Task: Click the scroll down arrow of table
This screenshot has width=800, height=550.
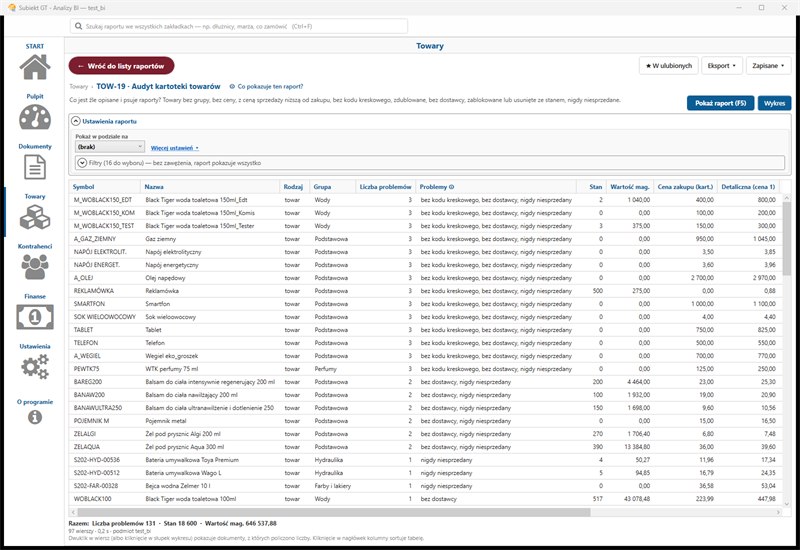Action: pos(786,503)
